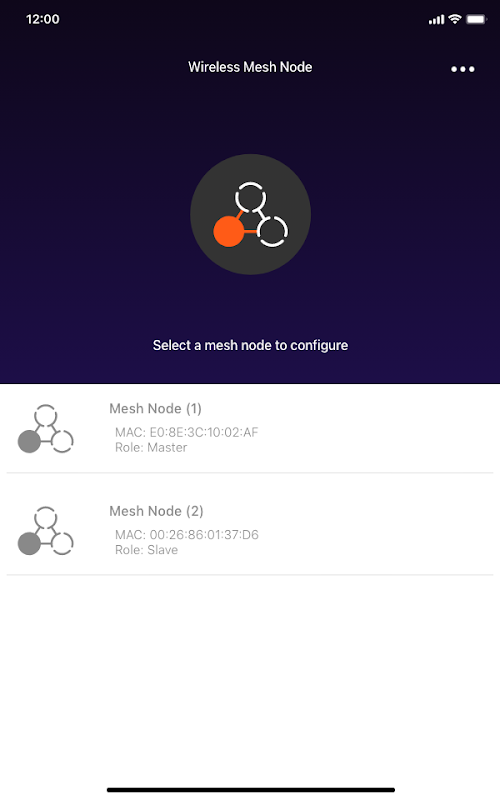Open the three-dot more options menu
Image resolution: width=500 pixels, height=800 pixels.
coord(462,69)
